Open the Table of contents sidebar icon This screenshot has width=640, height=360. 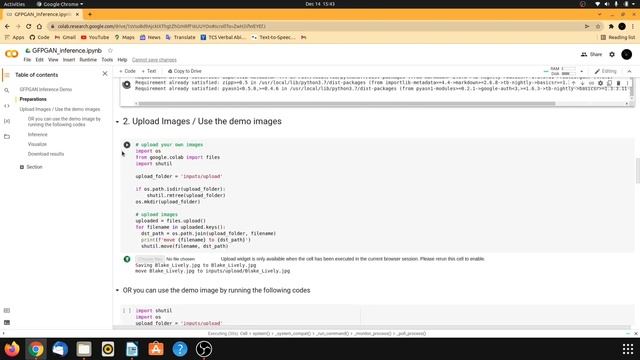pyautogui.click(x=7, y=75)
